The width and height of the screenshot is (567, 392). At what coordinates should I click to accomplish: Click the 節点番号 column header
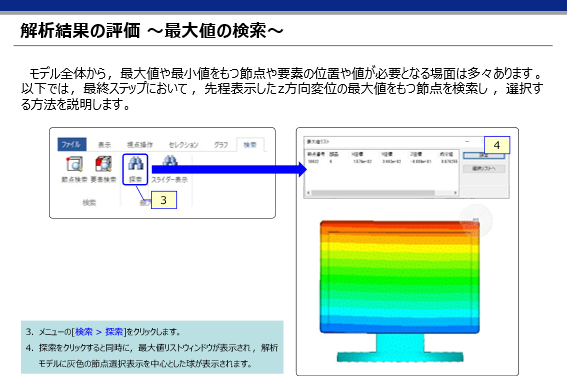[316, 154]
